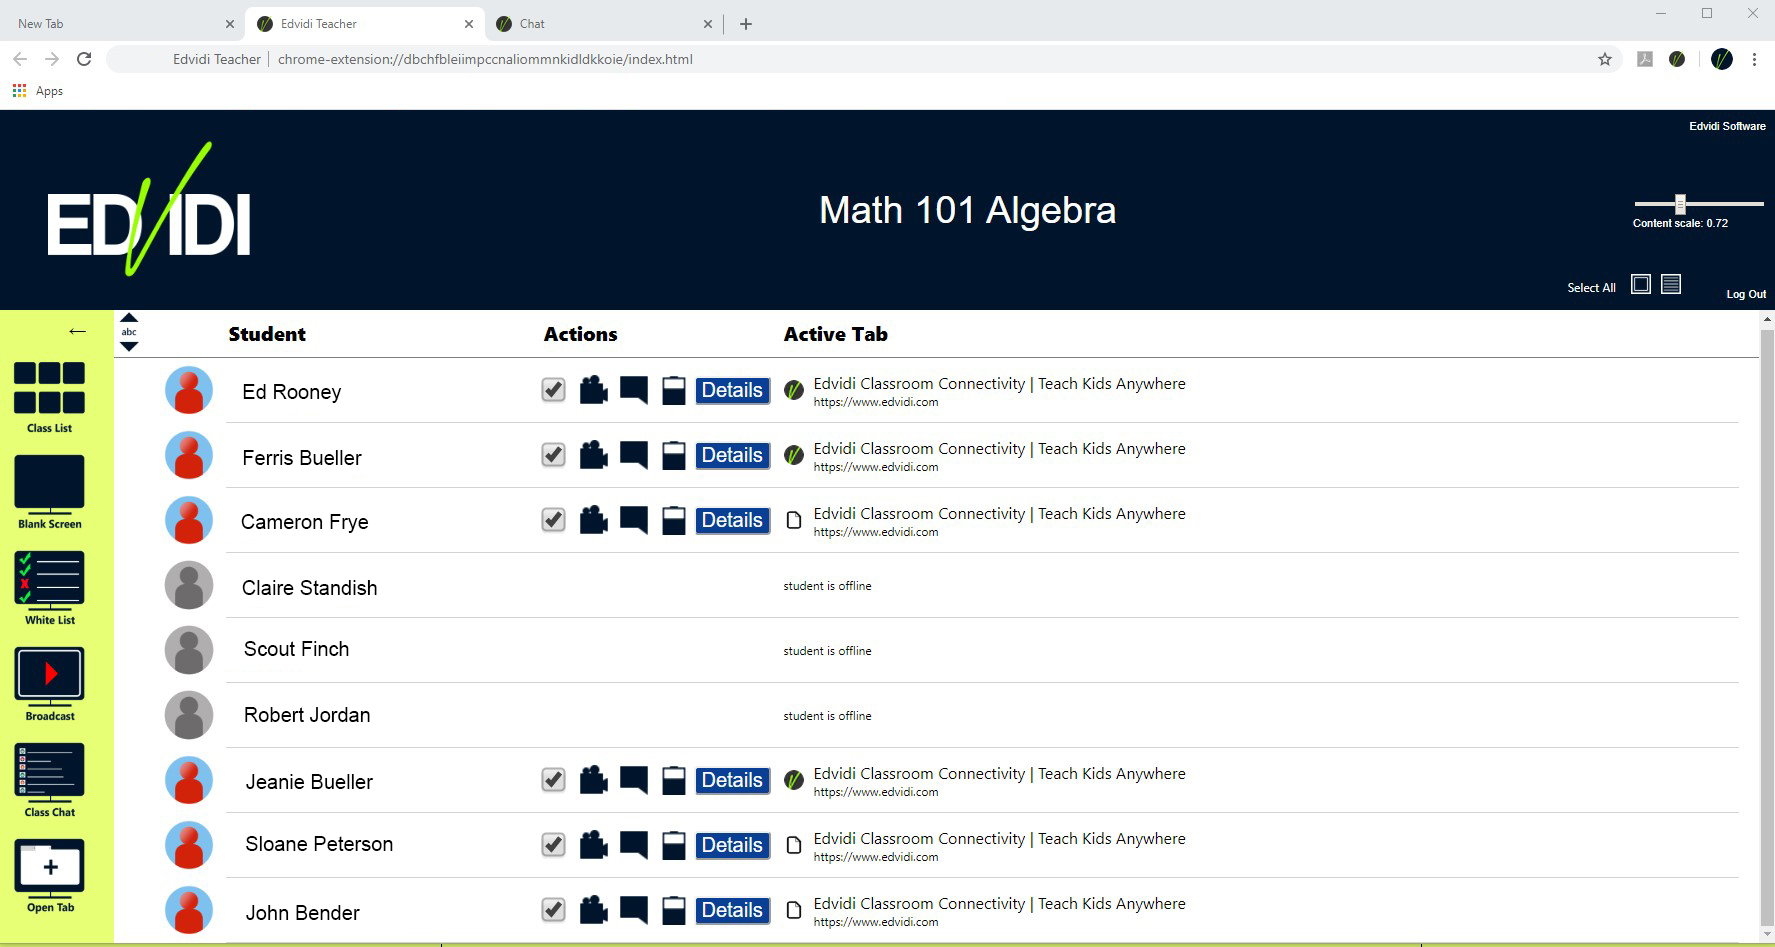The width and height of the screenshot is (1775, 947).
Task: Uncheck the checkbox for Cameron Frye
Action: pyautogui.click(x=553, y=520)
